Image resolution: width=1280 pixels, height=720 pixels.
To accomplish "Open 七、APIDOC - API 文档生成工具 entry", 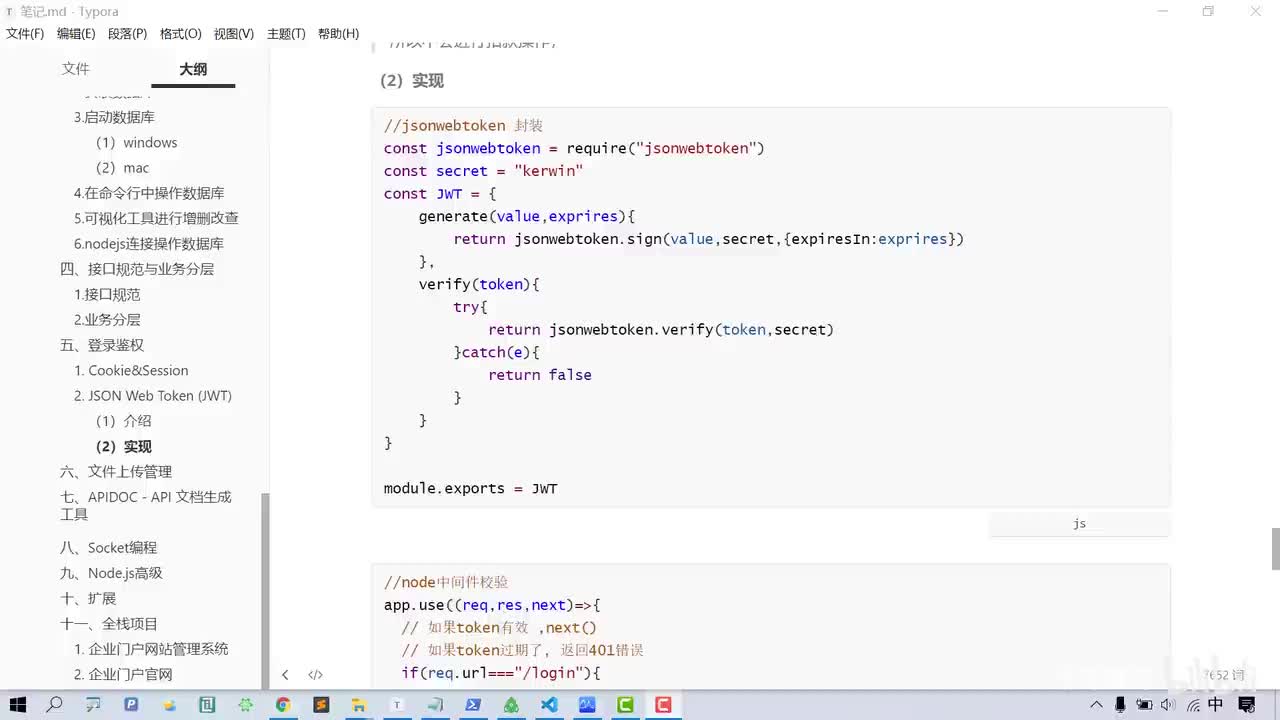I will pos(146,506).
